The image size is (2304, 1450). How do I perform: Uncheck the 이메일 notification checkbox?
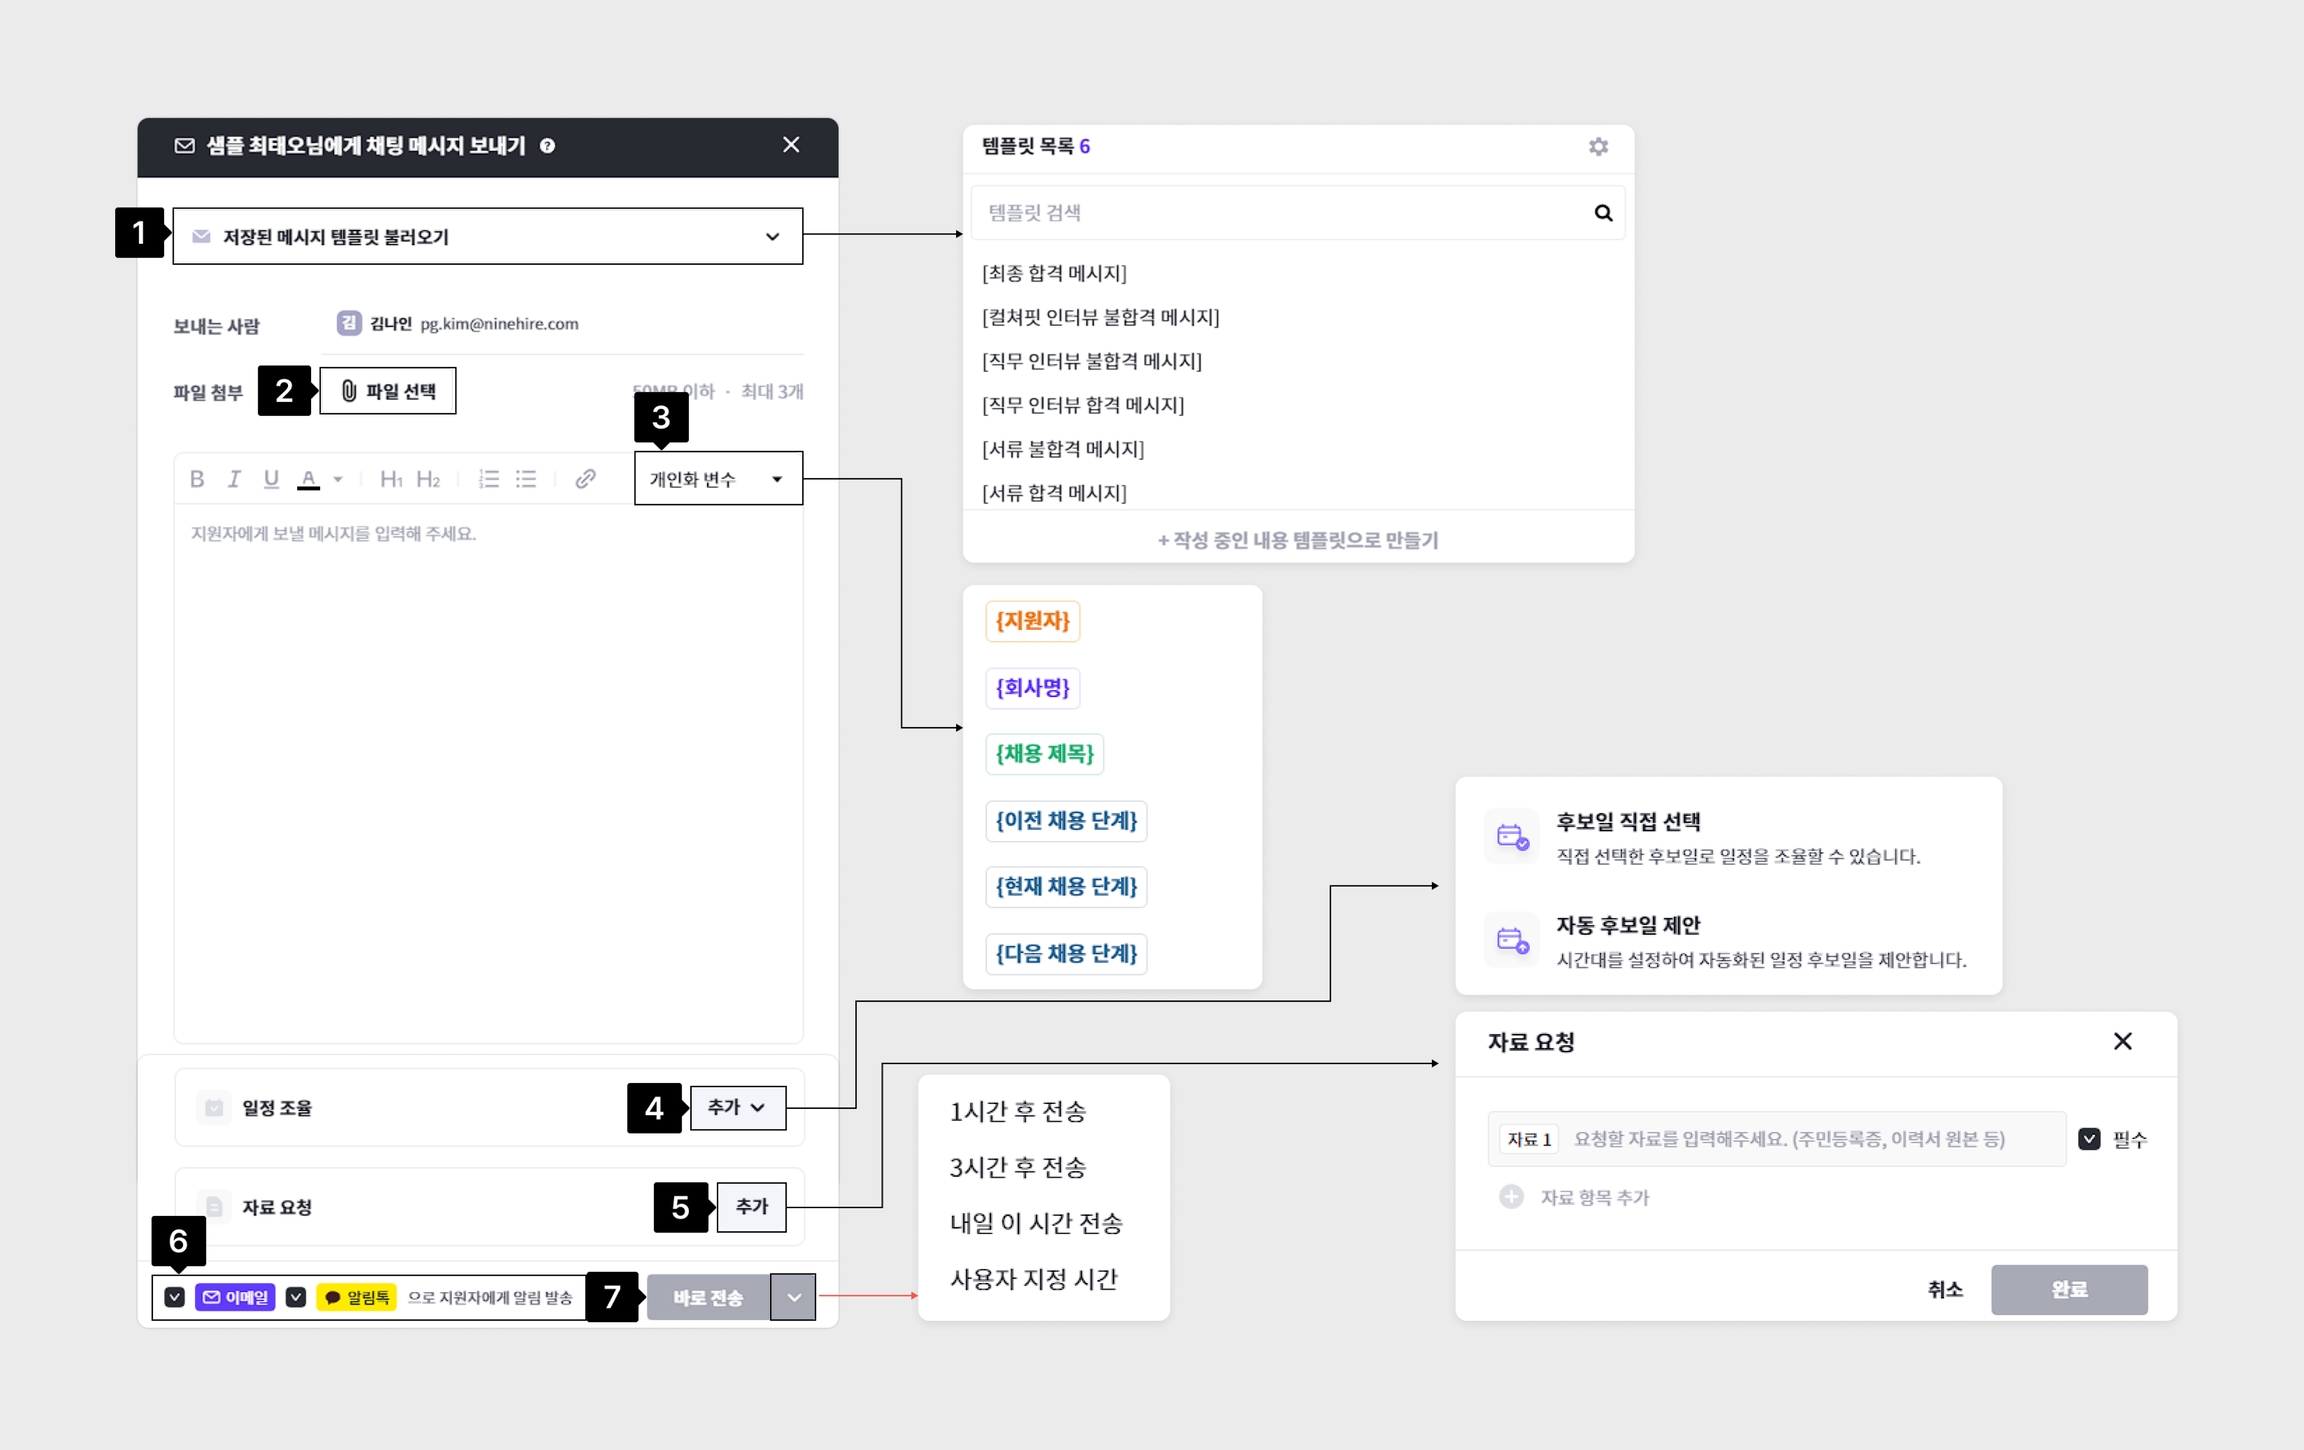pyautogui.click(x=175, y=1297)
